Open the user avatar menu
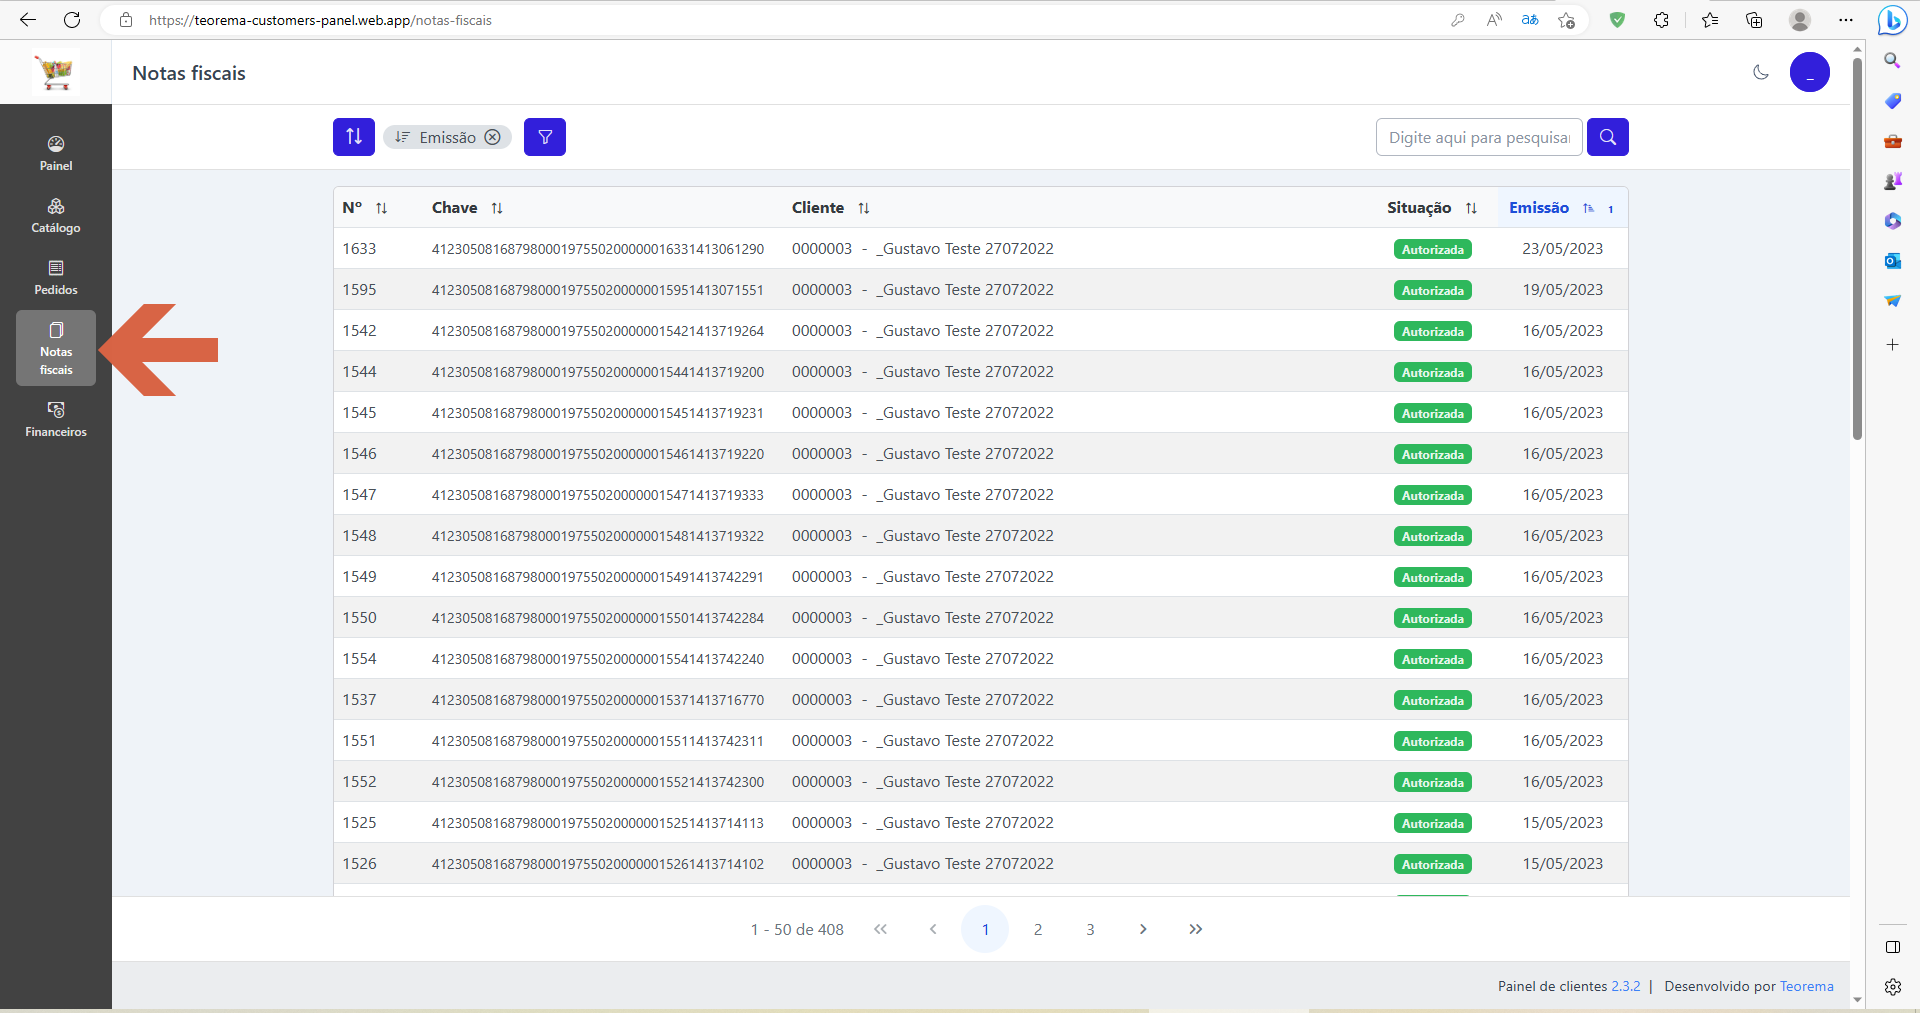The image size is (1920, 1013). 1810,72
